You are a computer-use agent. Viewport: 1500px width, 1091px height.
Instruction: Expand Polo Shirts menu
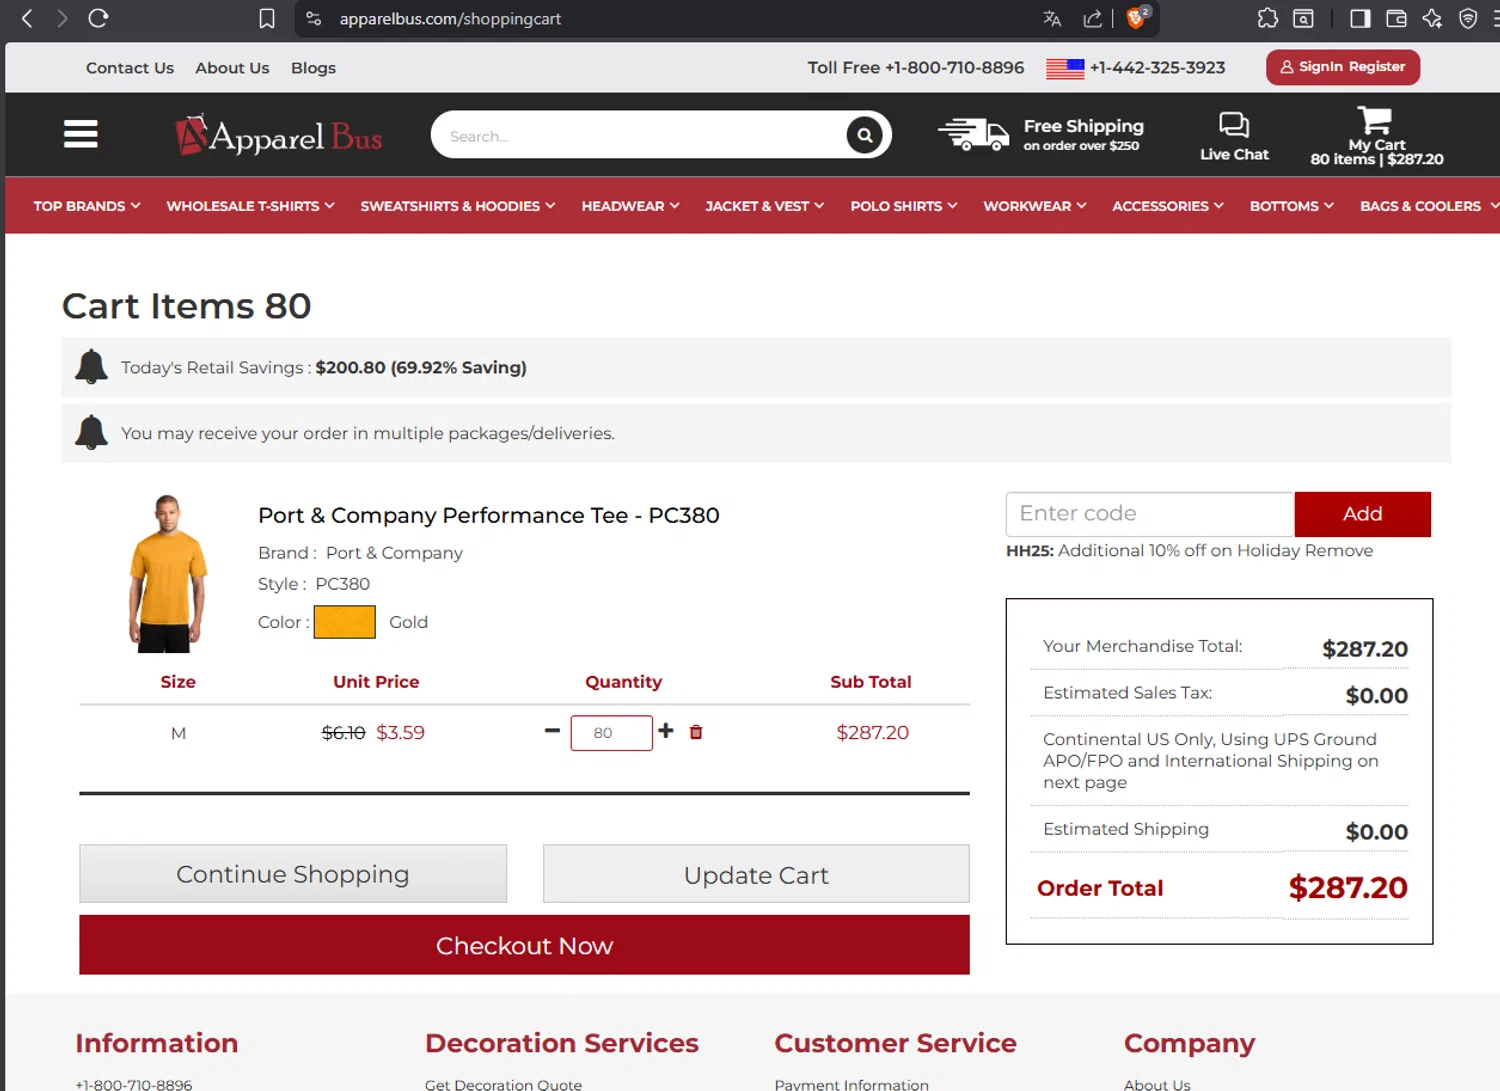pos(904,206)
